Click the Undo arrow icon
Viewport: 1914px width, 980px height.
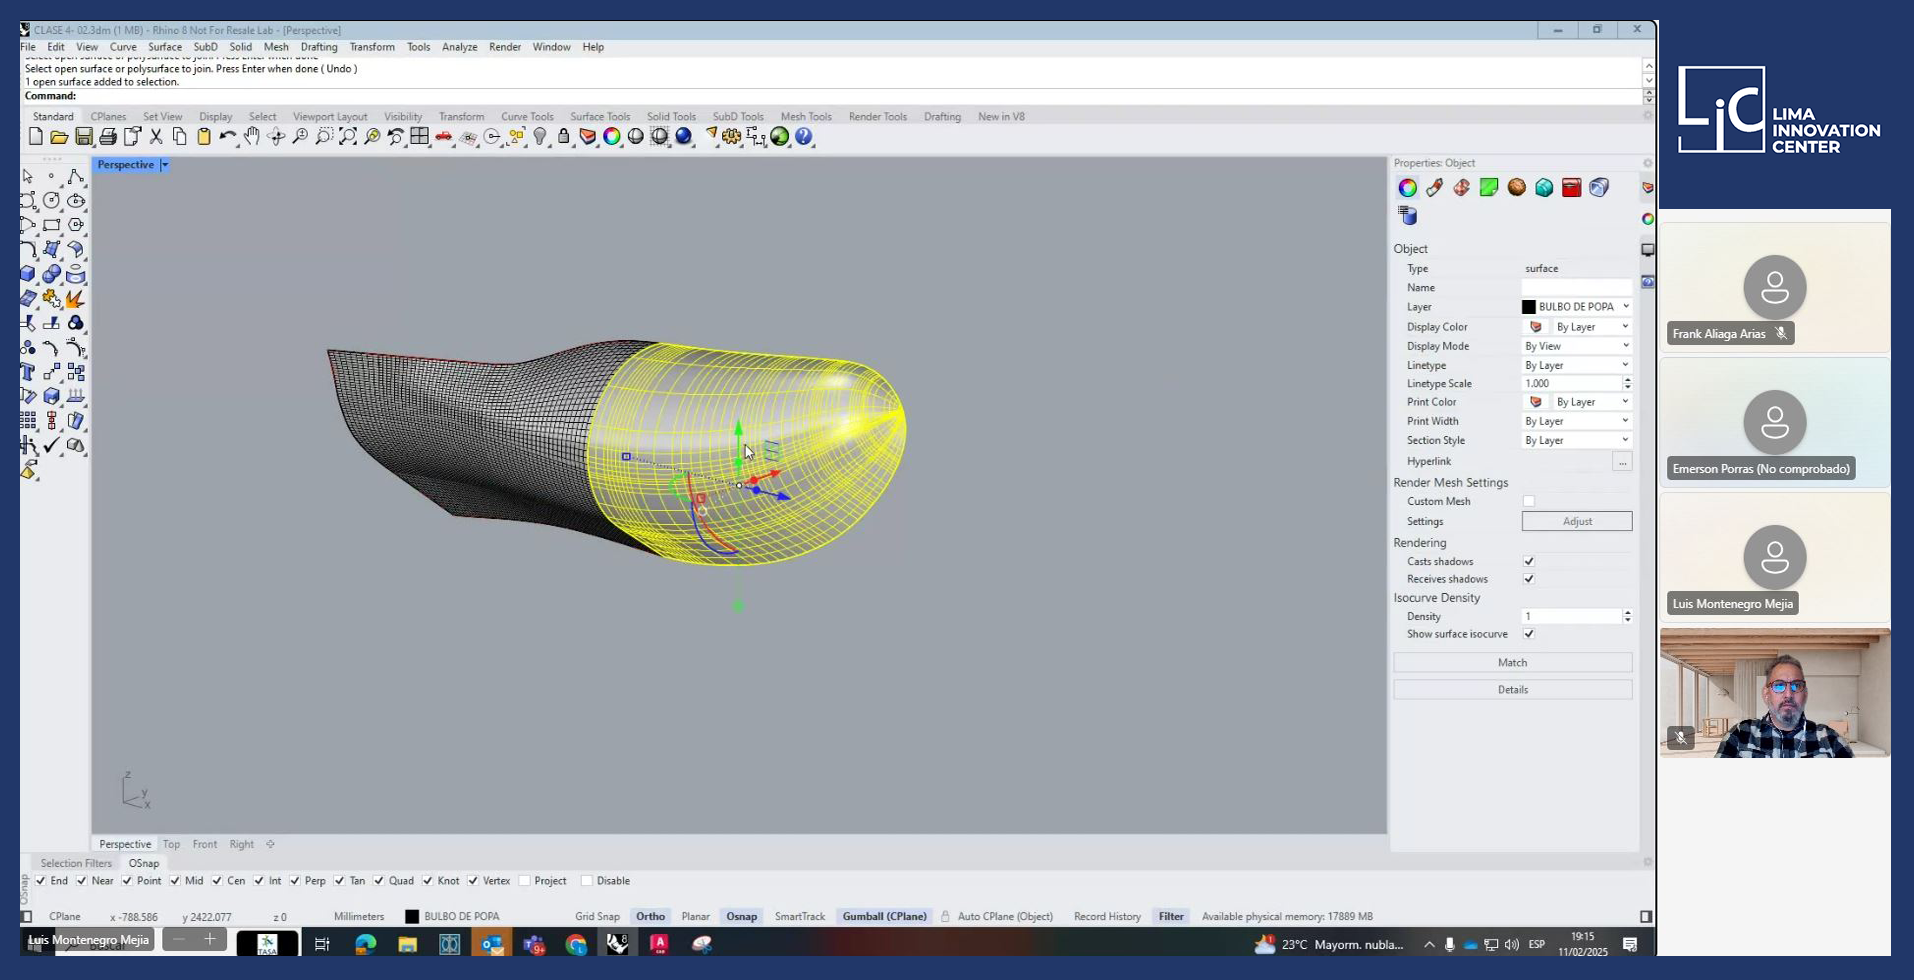[x=227, y=137]
